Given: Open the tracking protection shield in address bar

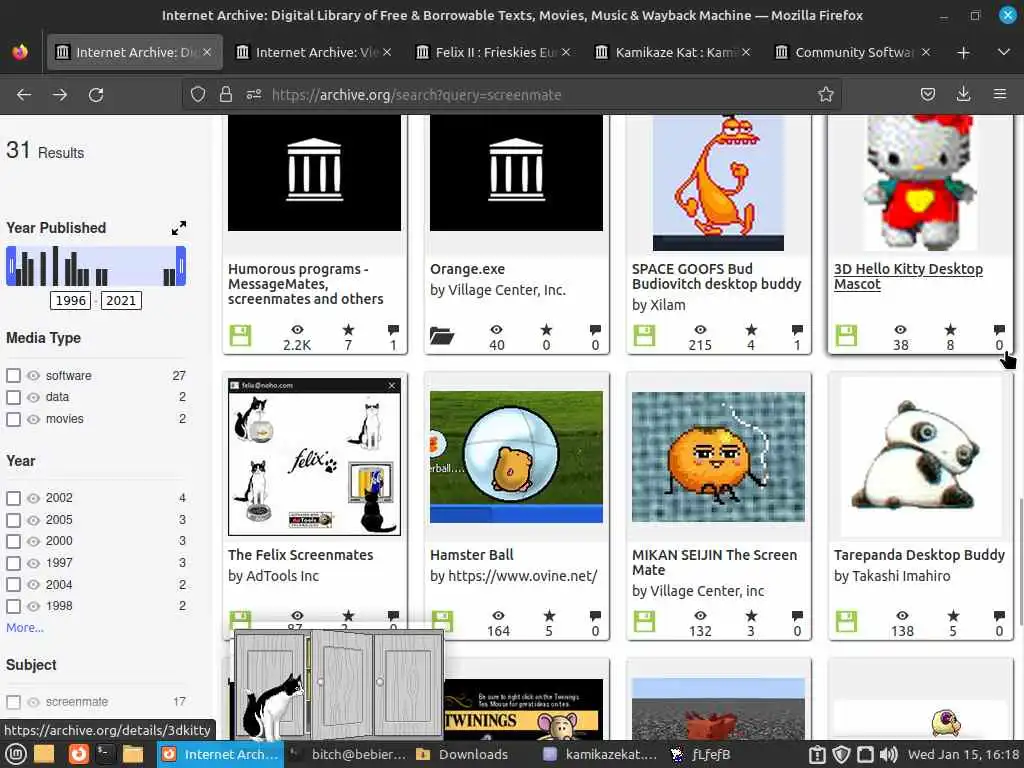Looking at the screenshot, I should click(x=198, y=95).
